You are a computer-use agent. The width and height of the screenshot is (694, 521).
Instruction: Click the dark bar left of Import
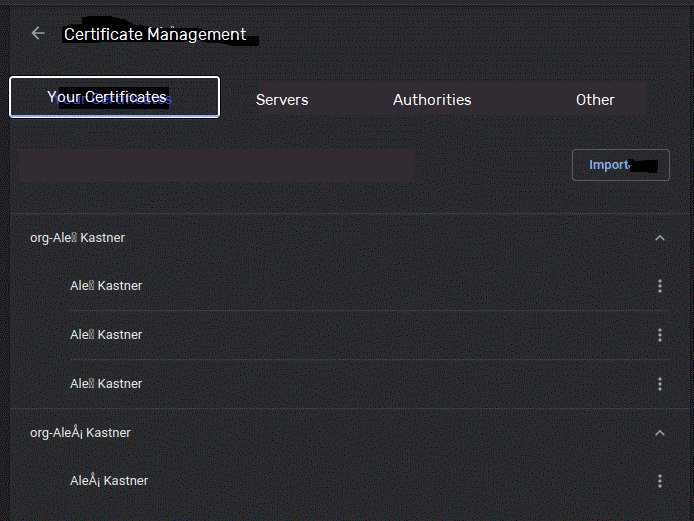(x=216, y=165)
